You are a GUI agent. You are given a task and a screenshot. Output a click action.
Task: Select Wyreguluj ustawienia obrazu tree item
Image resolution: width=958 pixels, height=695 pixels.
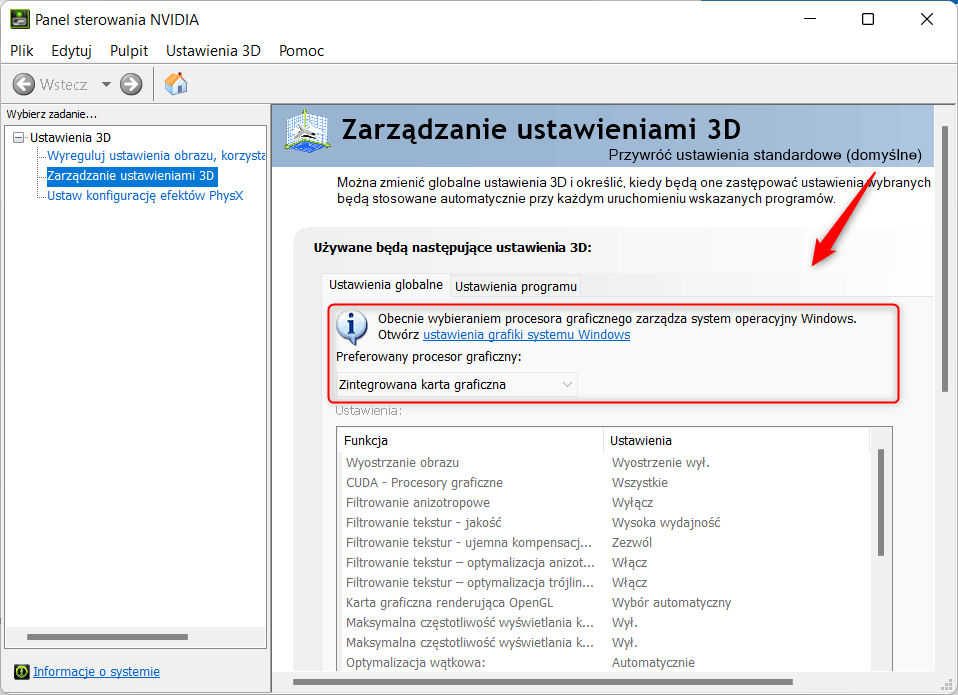156,156
